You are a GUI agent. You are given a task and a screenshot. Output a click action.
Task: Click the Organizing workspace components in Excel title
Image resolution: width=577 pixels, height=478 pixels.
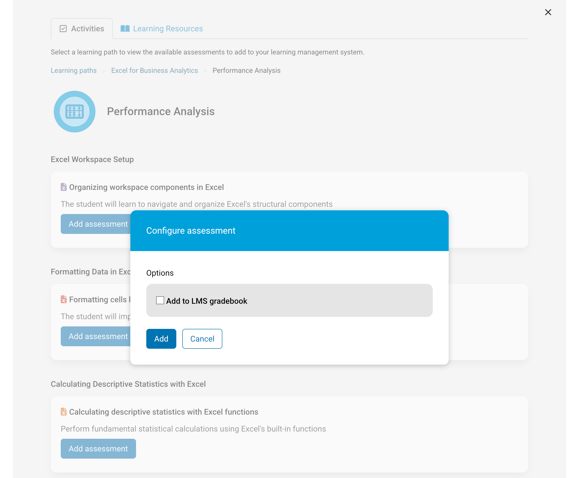point(146,187)
